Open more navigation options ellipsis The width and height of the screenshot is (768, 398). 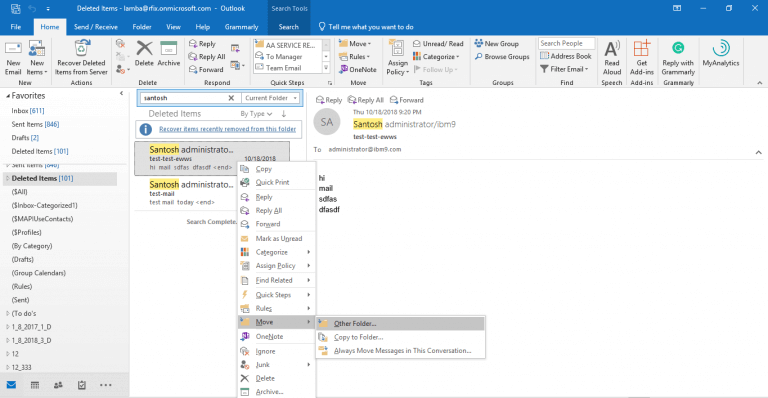pos(106,385)
